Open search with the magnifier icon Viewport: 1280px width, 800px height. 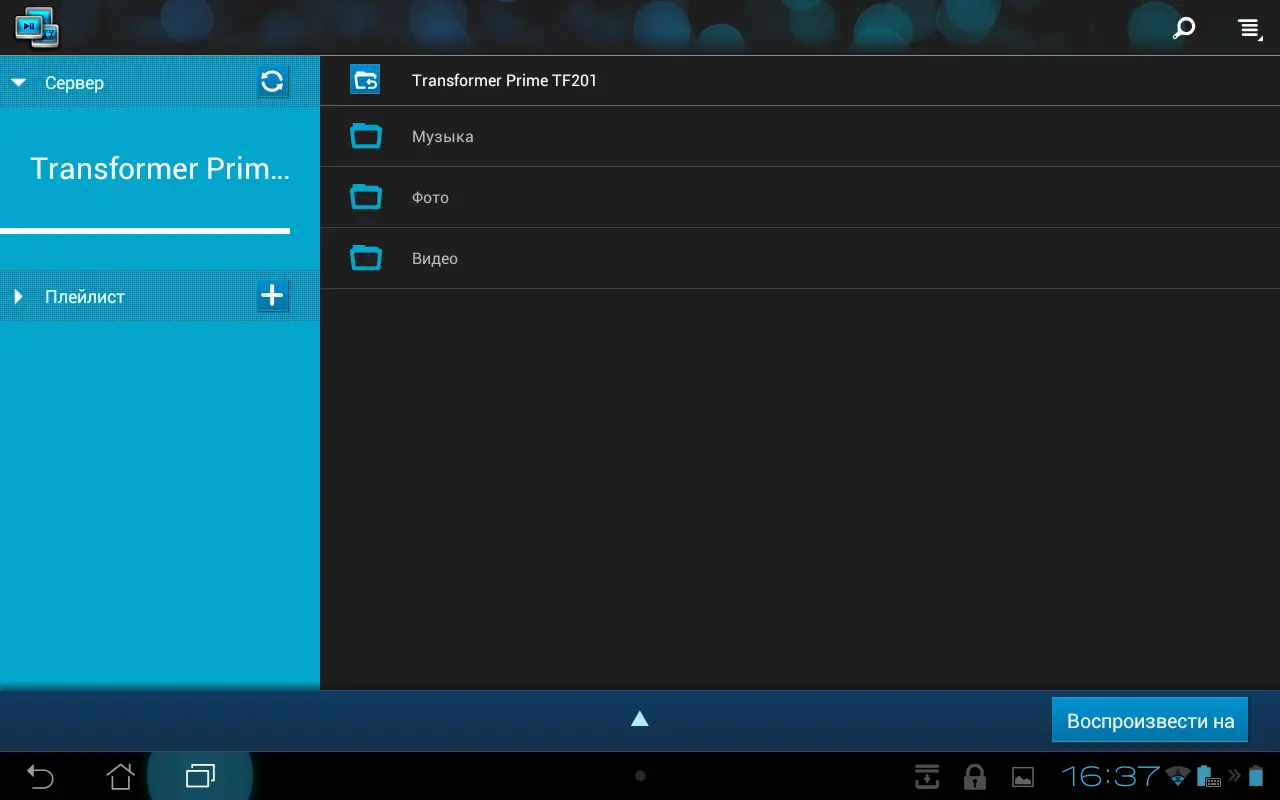[1184, 28]
